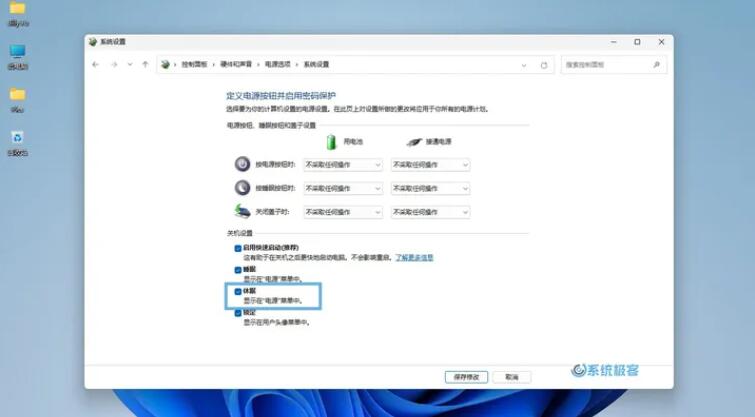Image resolution: width=755 pixels, height=417 pixels.
Task: Select the folder icon above the recycle bin
Action: (18, 100)
